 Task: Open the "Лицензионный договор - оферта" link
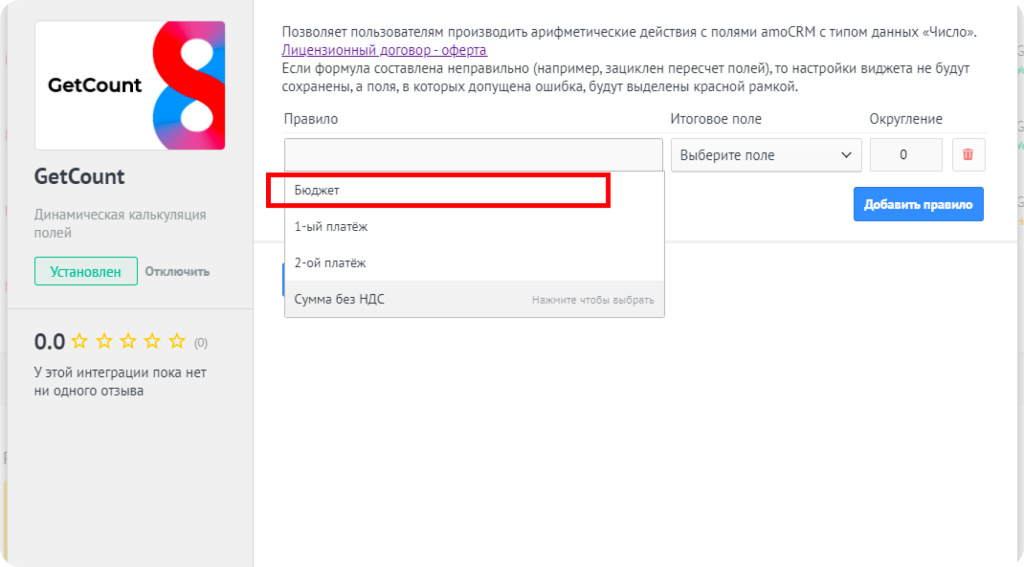pos(384,50)
